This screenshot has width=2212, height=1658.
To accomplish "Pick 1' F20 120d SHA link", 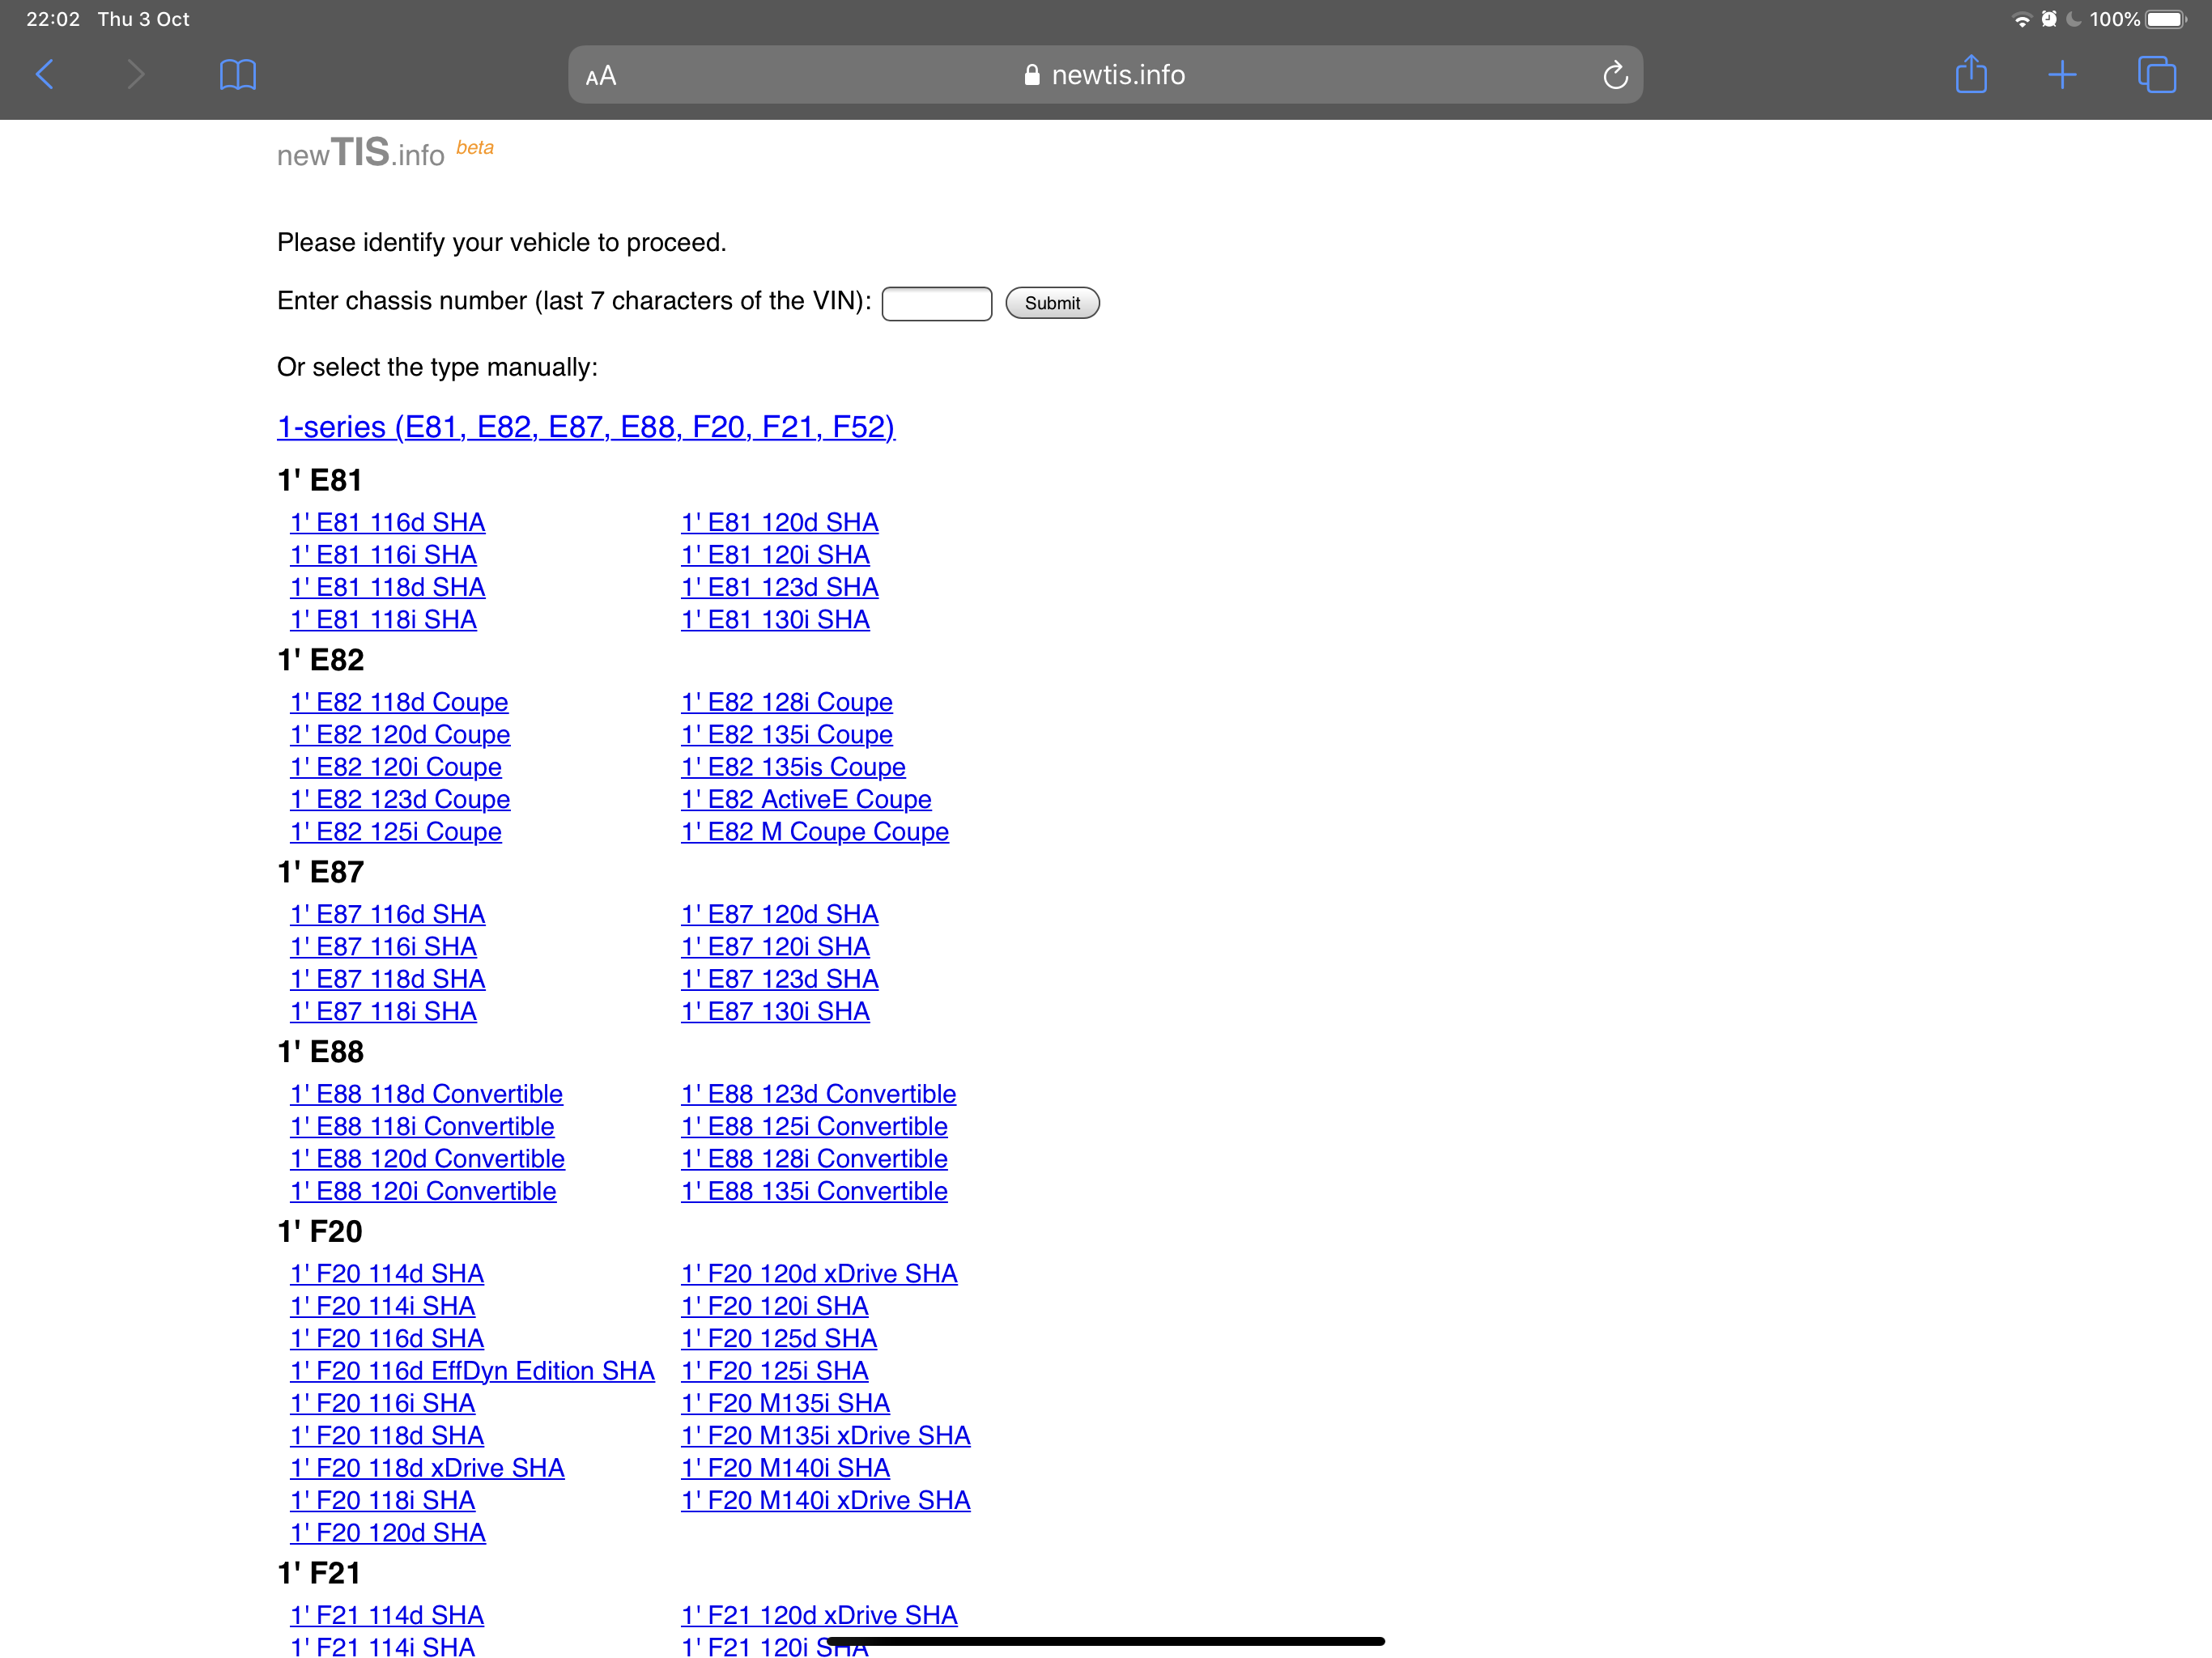I will 388,1533.
